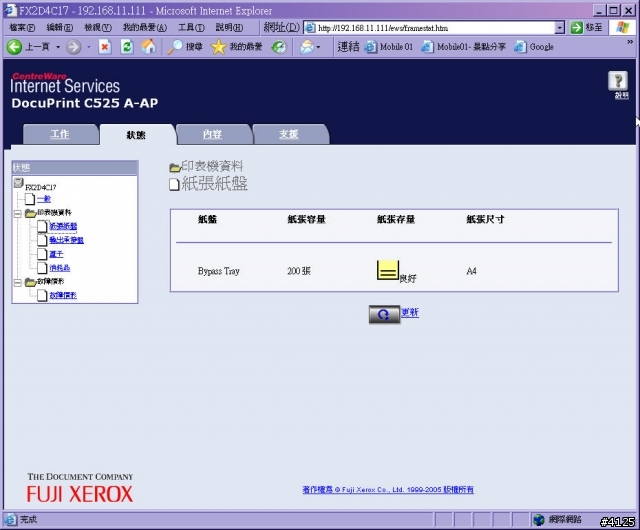Click the IE Forward arrow icon
This screenshot has height=530, width=640.
click(x=73, y=47)
